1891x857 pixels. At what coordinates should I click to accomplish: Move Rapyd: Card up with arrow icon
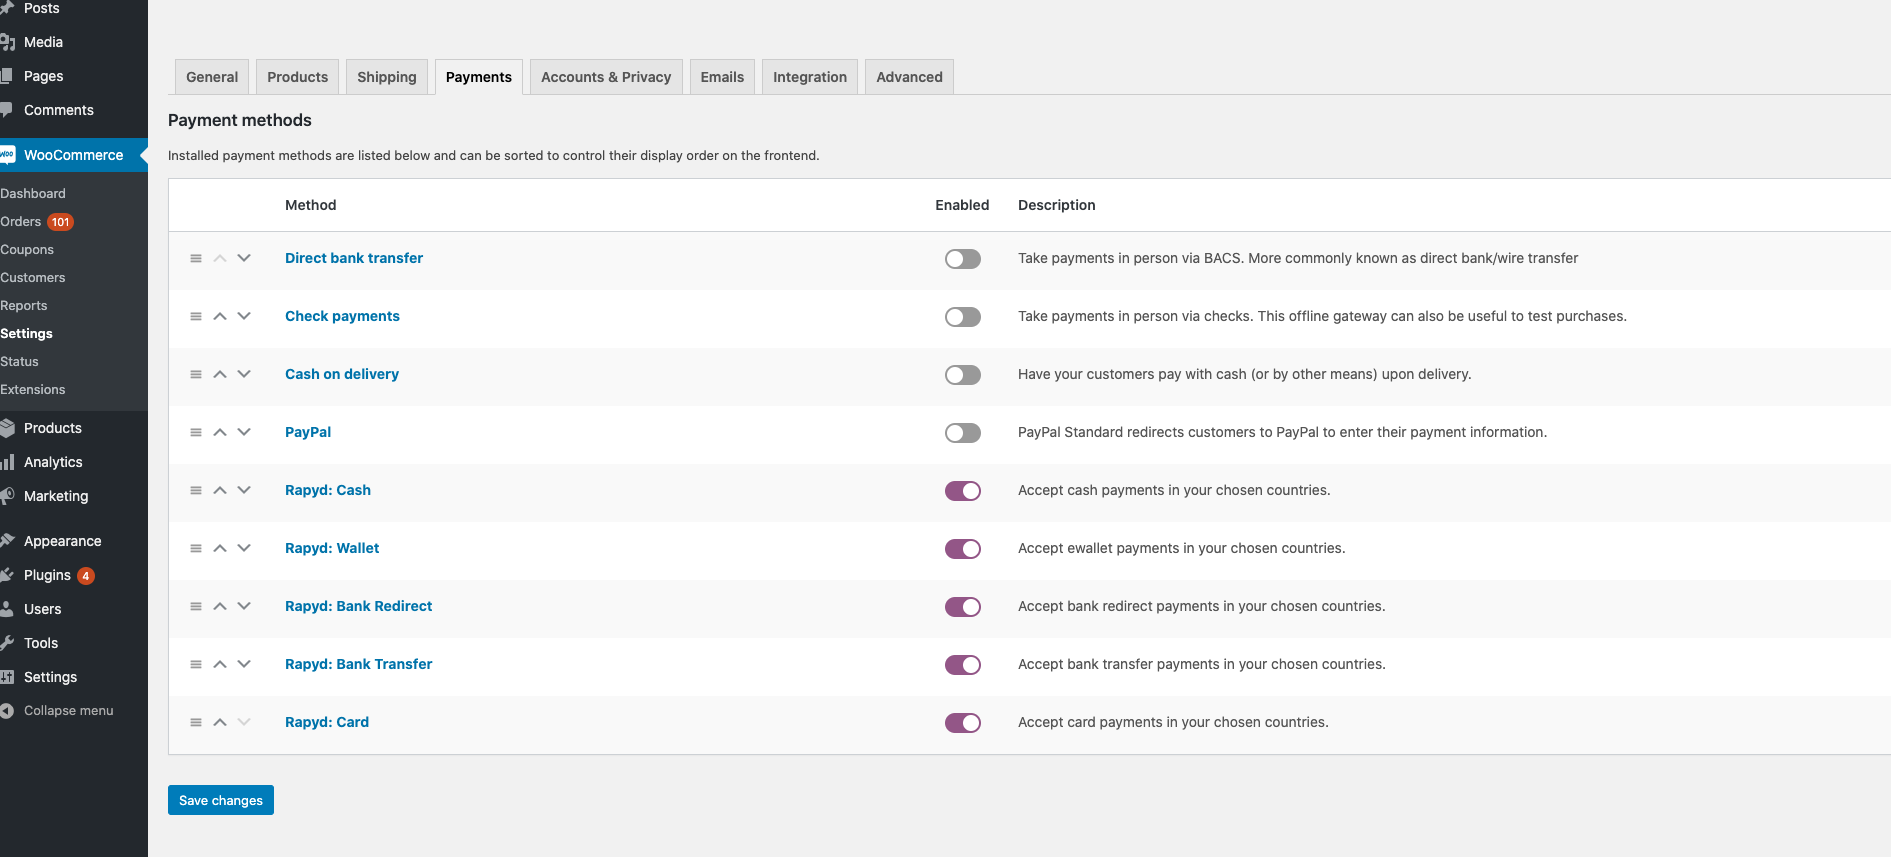click(220, 723)
